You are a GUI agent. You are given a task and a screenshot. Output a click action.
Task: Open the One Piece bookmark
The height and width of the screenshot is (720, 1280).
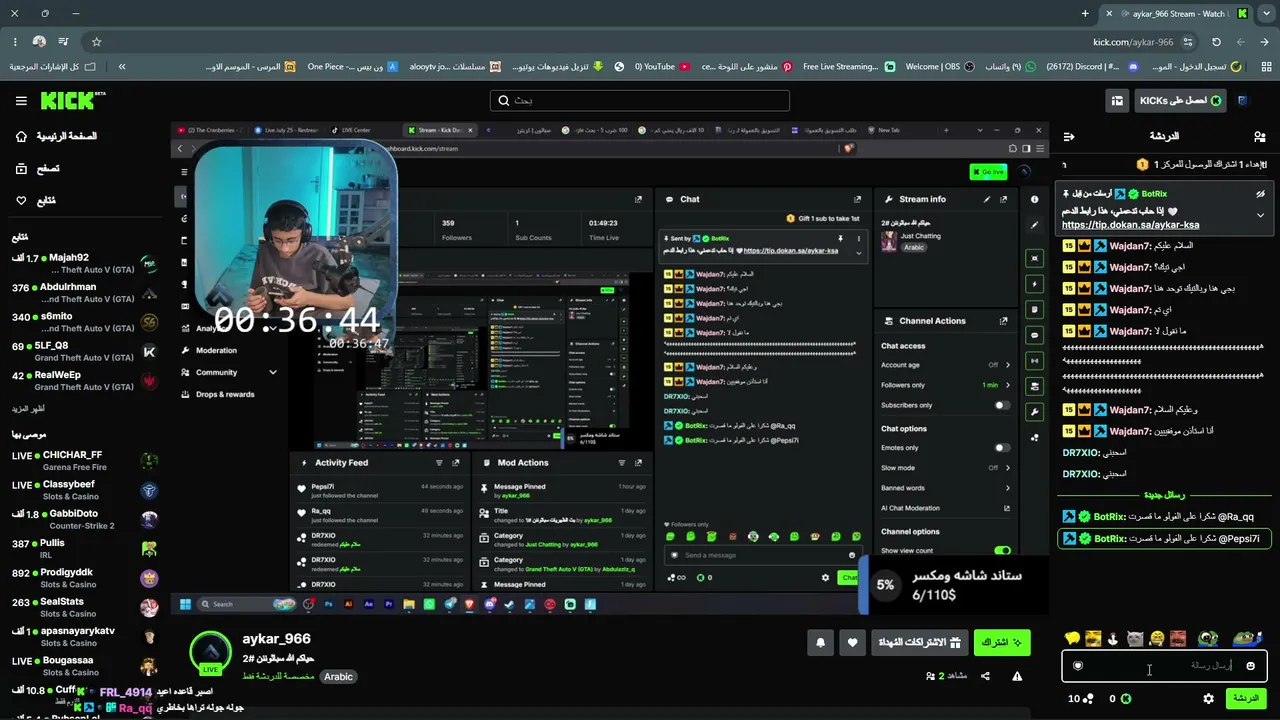[353, 67]
